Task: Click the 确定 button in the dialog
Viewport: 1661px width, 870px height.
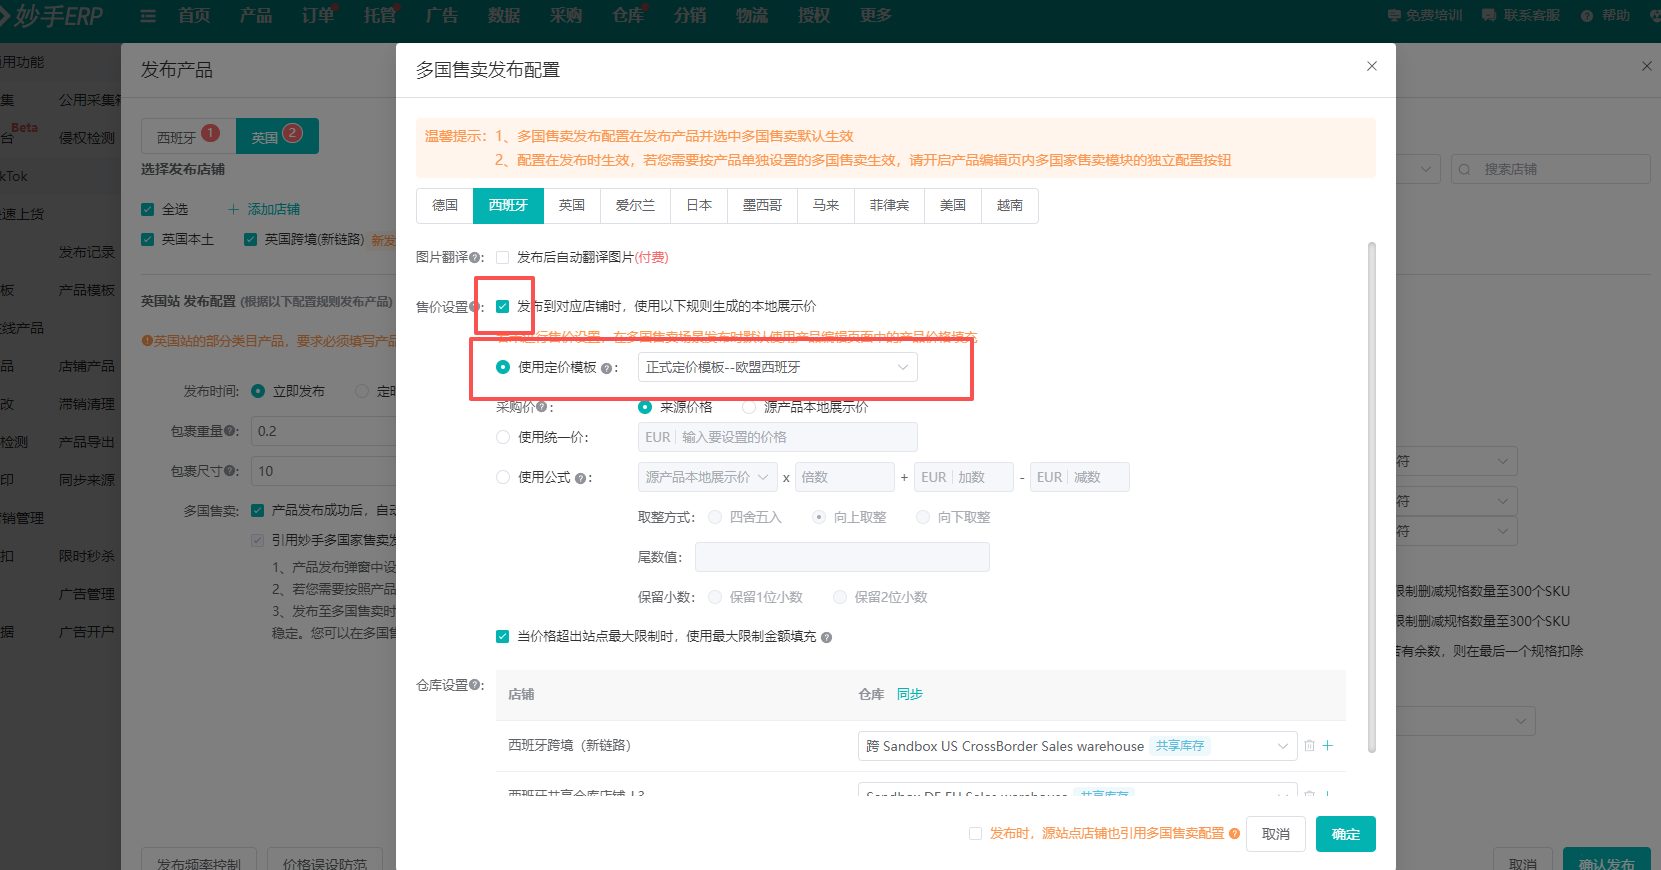Action: tap(1345, 834)
